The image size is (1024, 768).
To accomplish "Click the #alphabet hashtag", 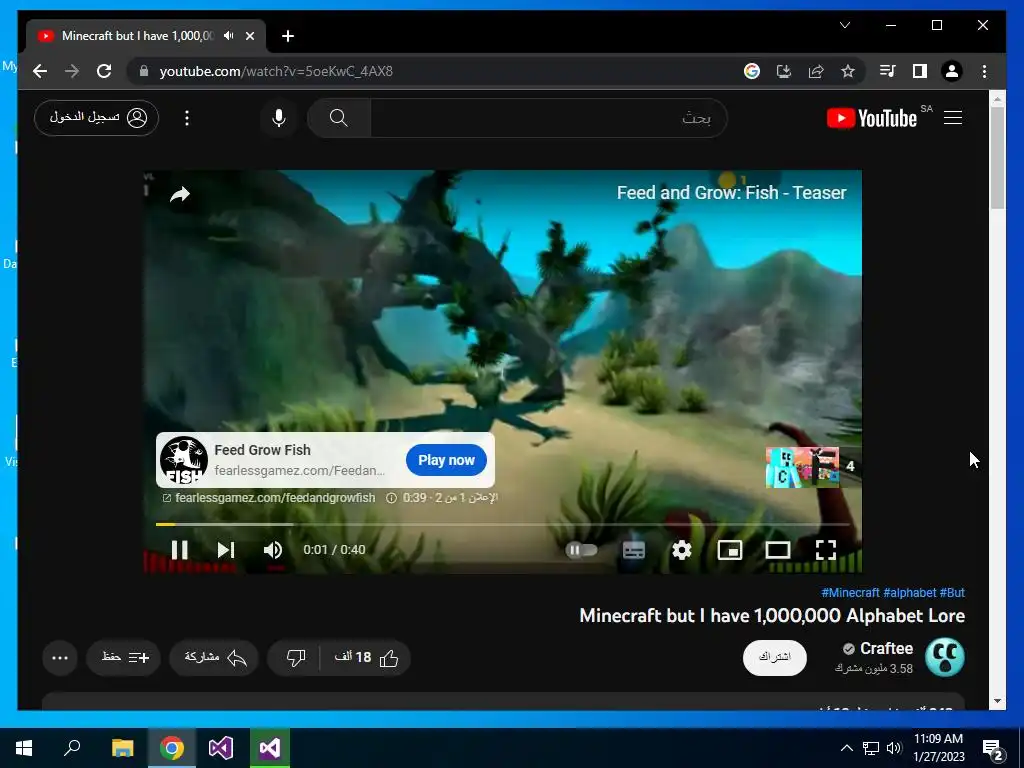I will (910, 592).
